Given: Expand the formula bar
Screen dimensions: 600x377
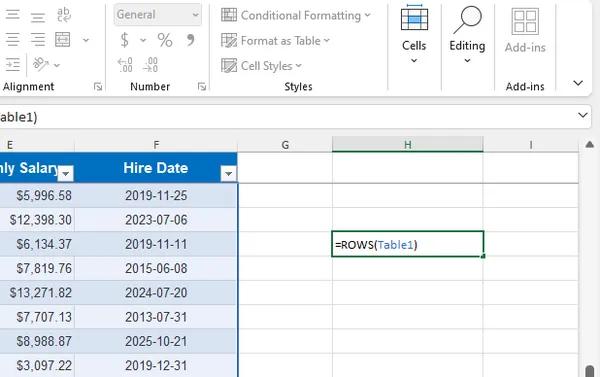Looking at the screenshot, I should 583,115.
